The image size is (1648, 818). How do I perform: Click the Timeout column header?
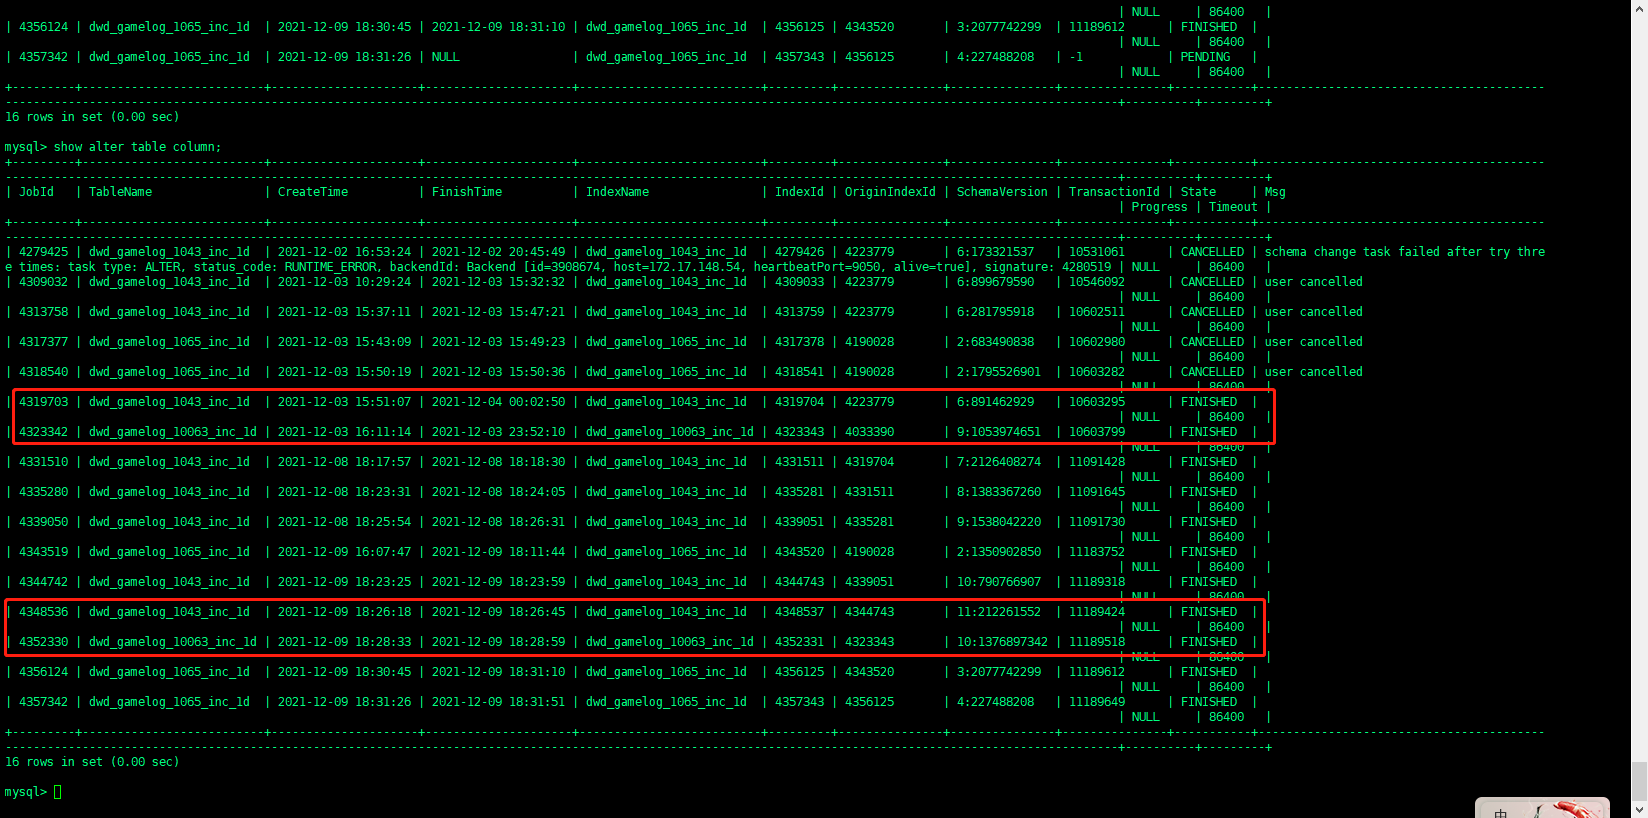(1233, 207)
